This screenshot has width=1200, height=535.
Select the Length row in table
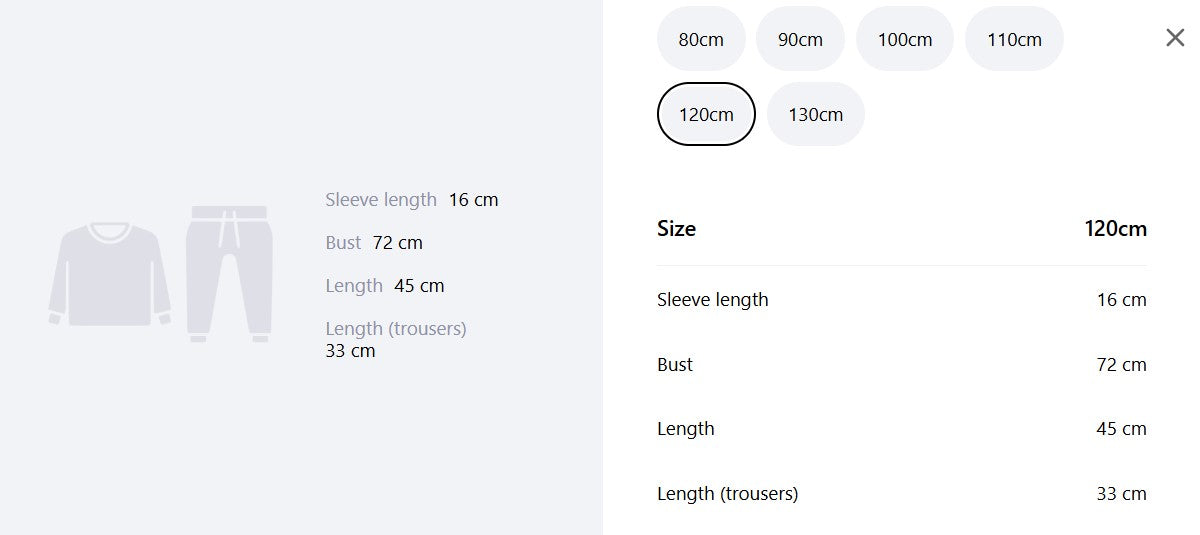click(902, 428)
